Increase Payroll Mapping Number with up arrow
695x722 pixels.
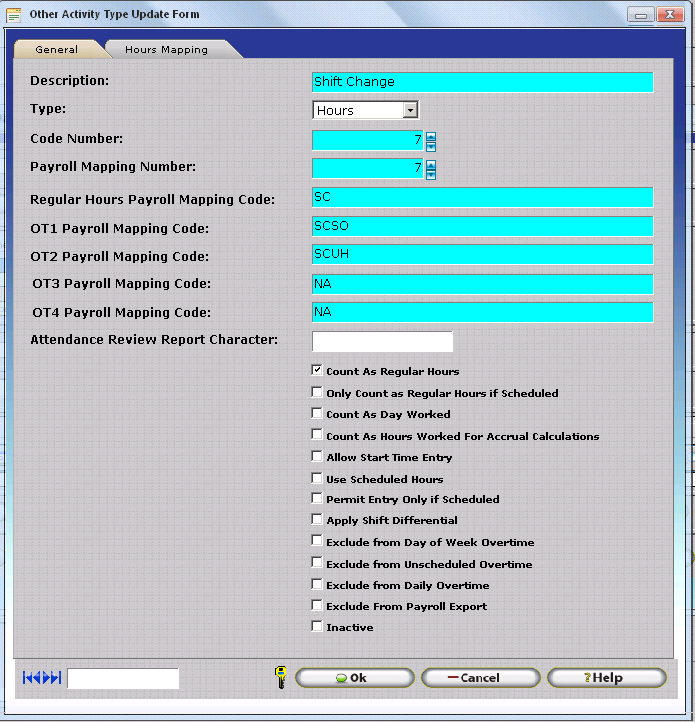(x=431, y=164)
